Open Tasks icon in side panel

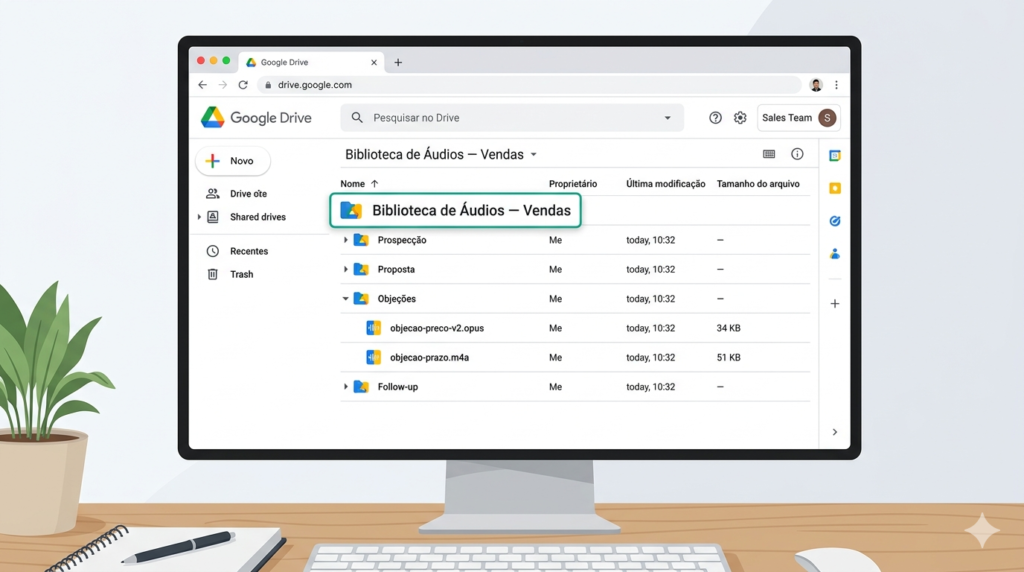(835, 221)
